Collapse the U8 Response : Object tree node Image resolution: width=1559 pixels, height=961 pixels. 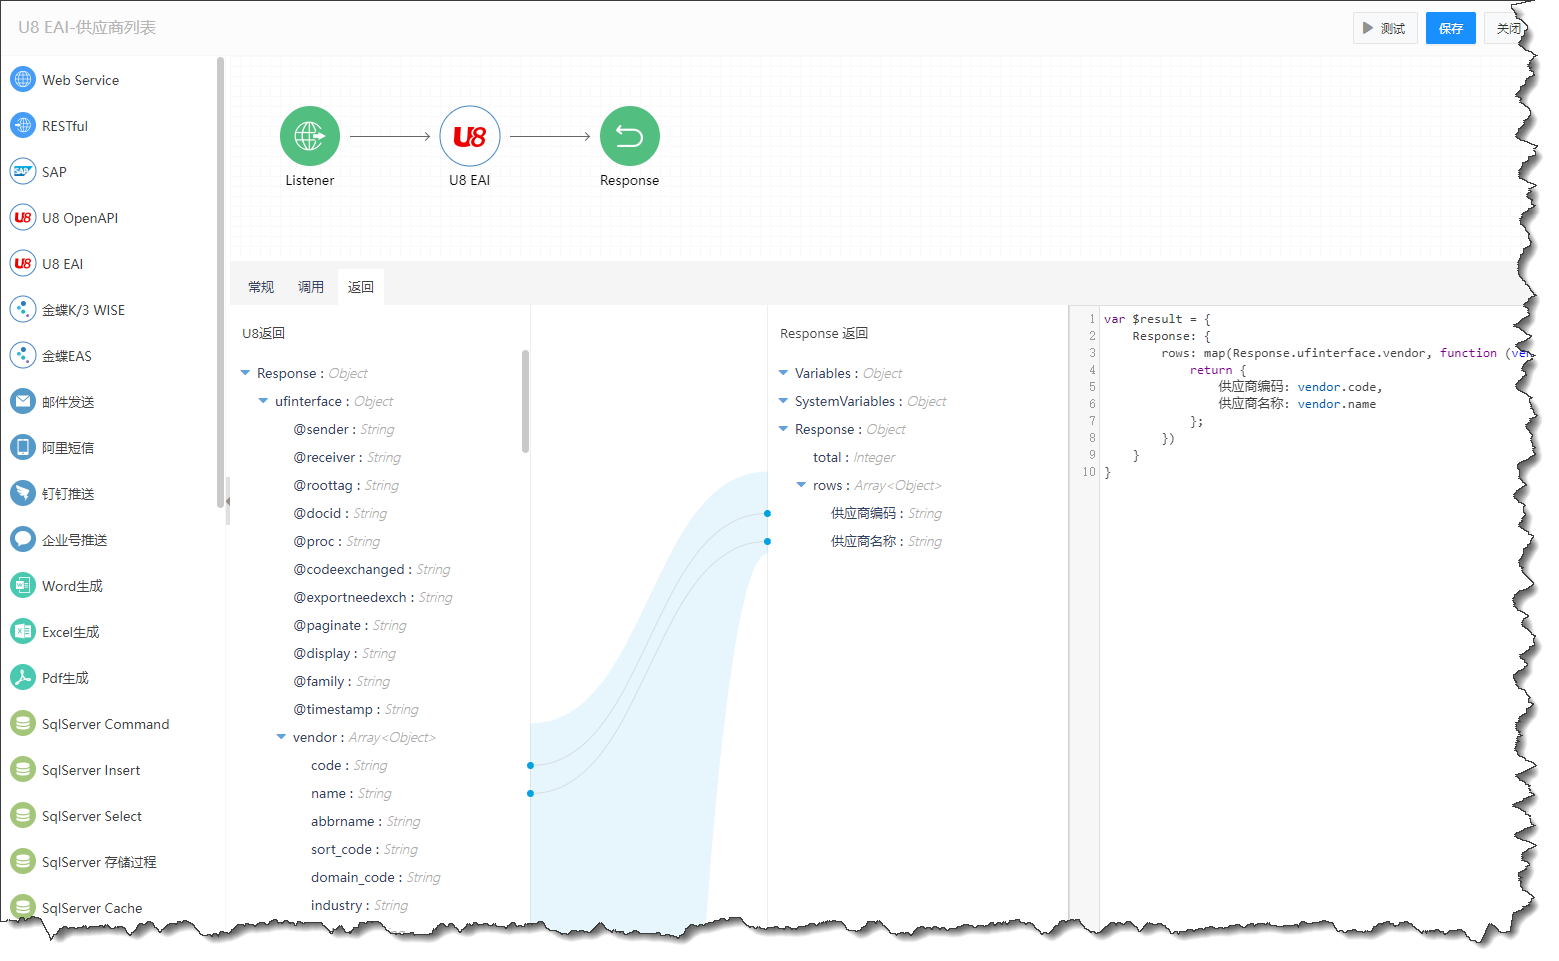245,373
